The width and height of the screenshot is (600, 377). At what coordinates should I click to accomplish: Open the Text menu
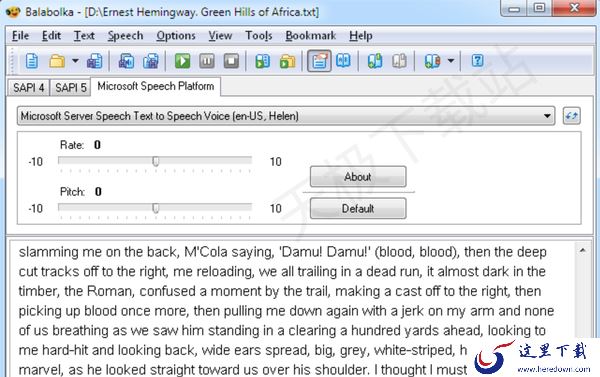(x=84, y=36)
